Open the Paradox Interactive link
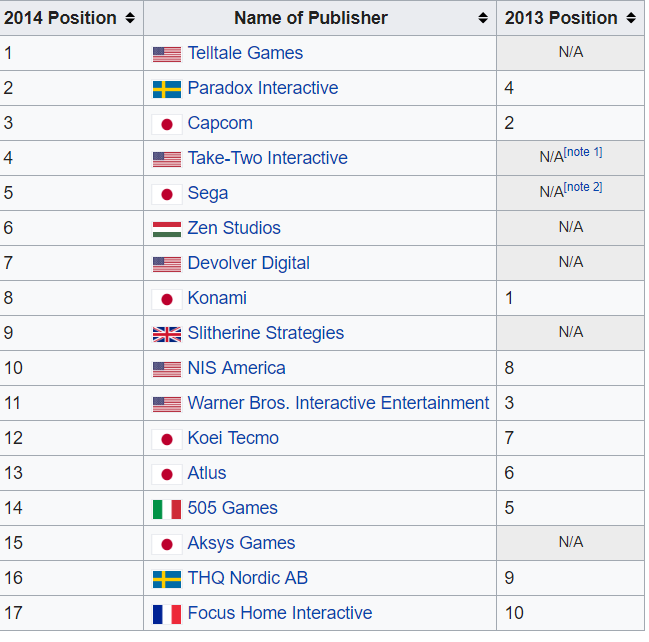The image size is (649, 642). pos(263,88)
